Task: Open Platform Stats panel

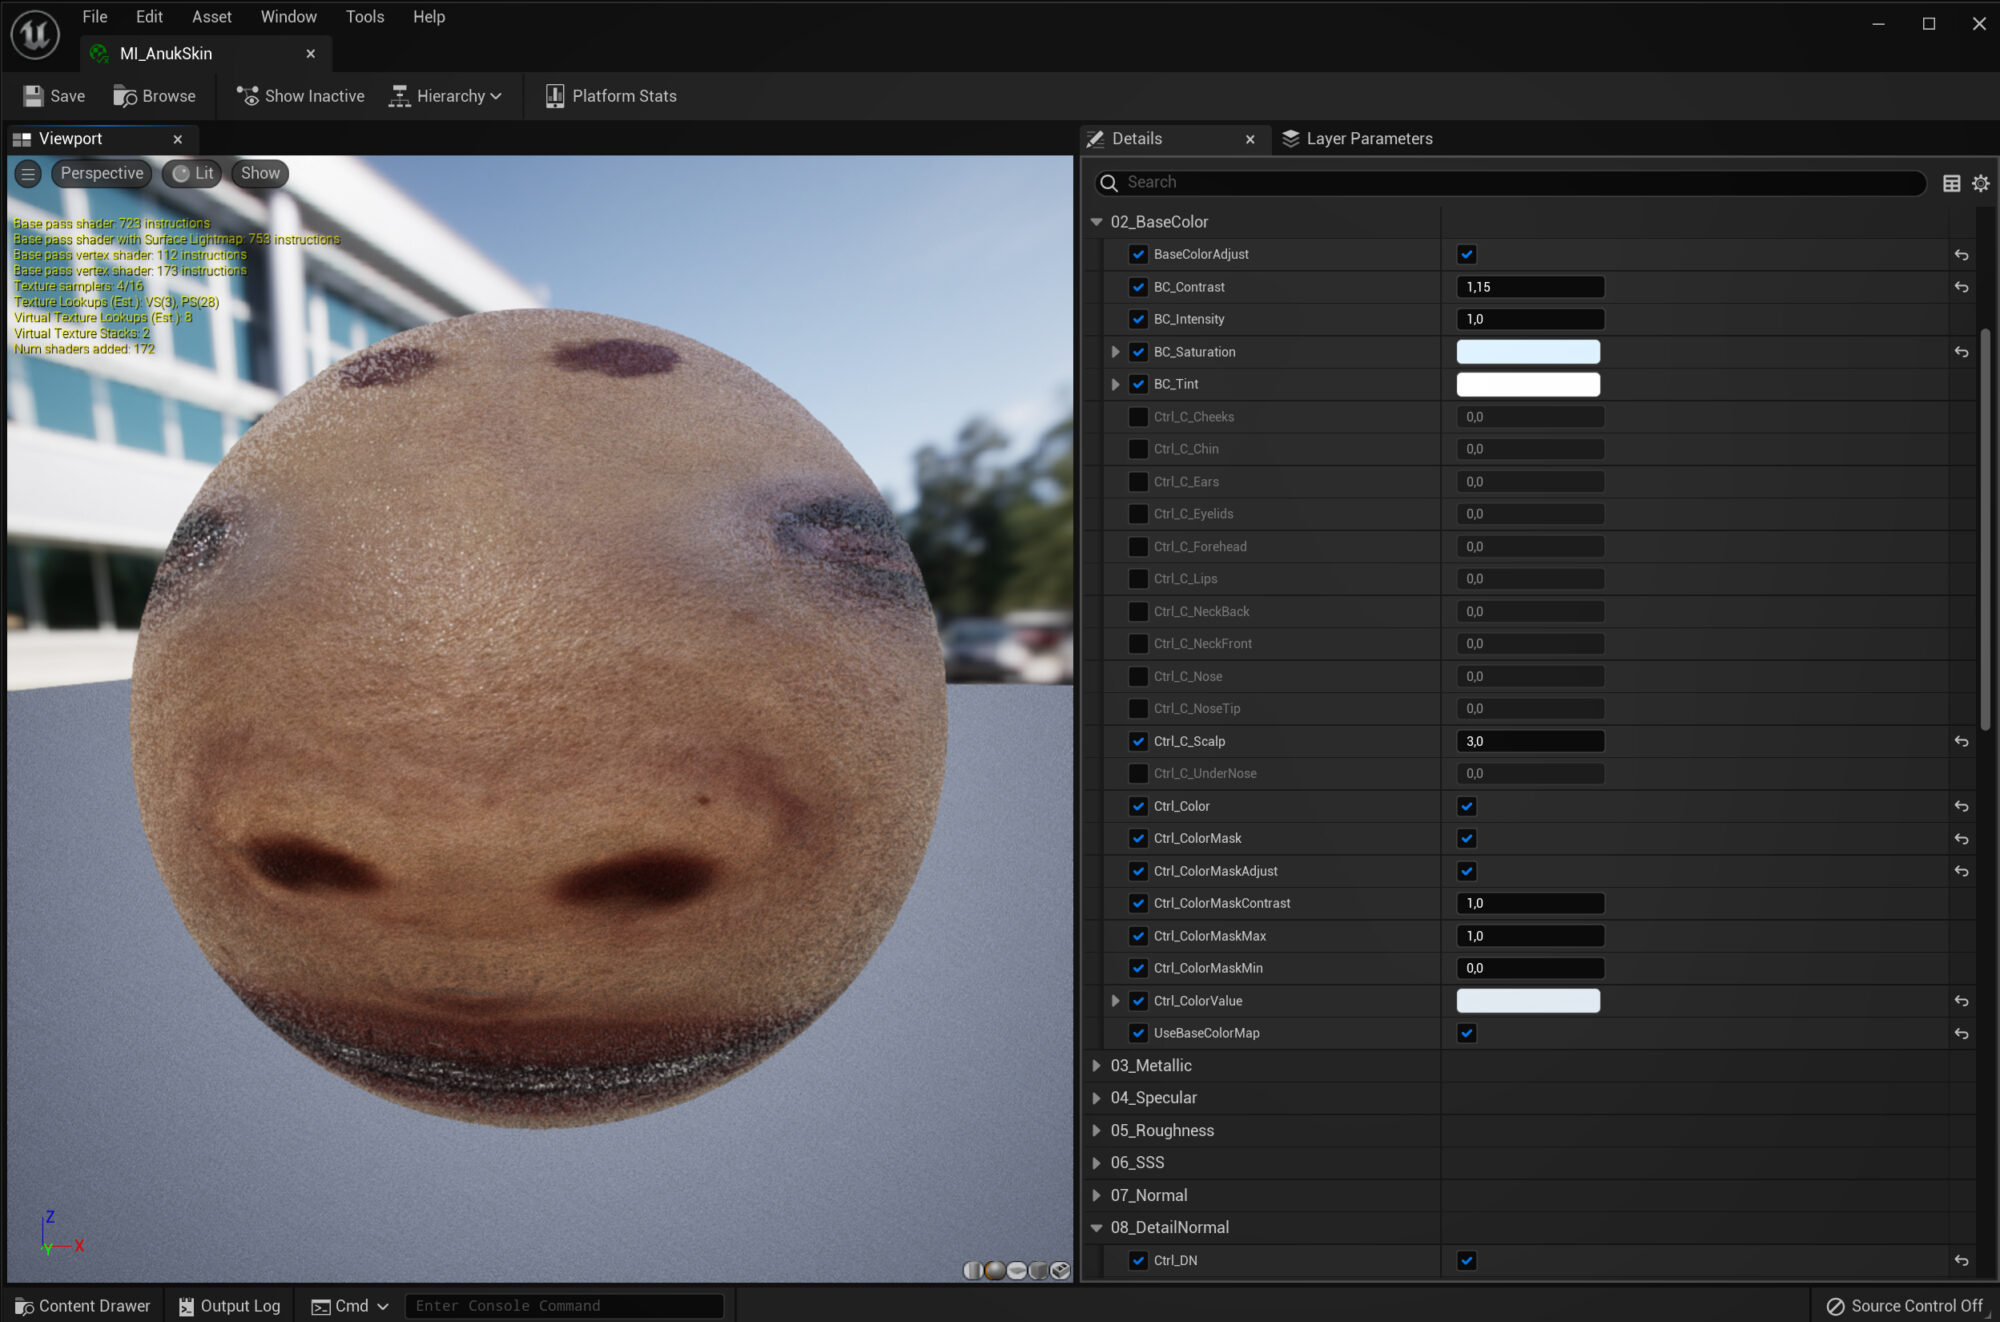Action: click(x=611, y=96)
